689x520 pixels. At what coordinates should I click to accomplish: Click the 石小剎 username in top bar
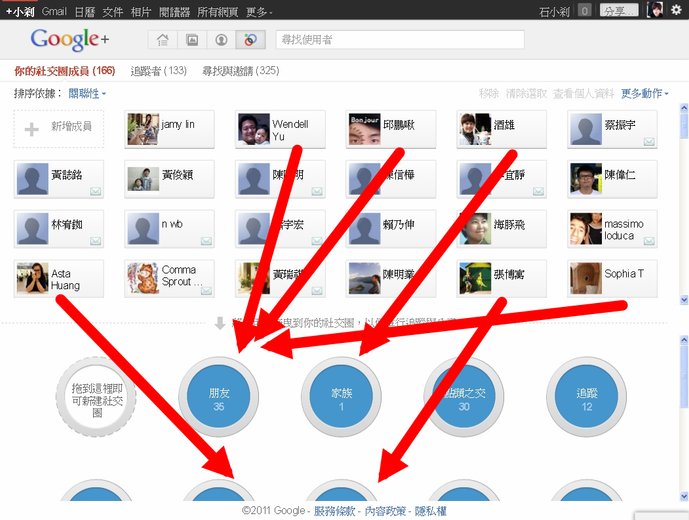point(555,11)
